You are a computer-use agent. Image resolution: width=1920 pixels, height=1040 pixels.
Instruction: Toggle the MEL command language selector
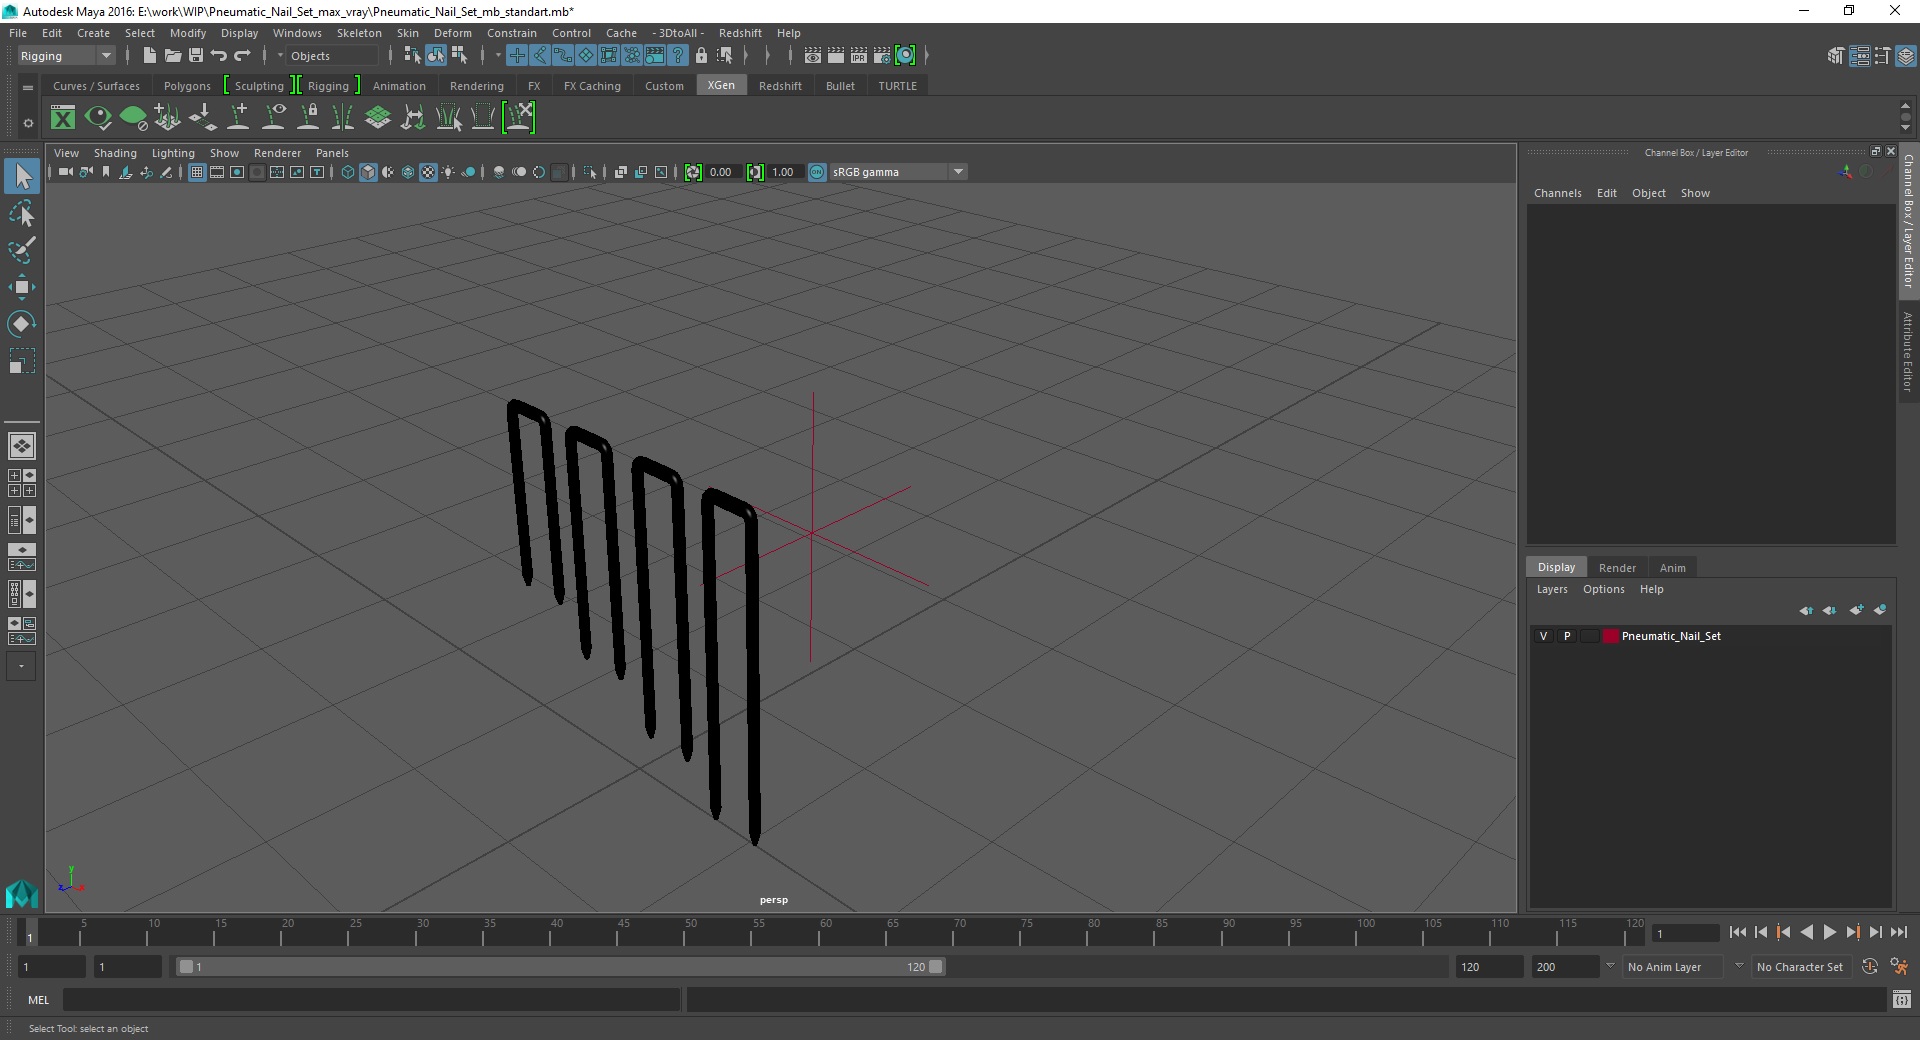(38, 1000)
